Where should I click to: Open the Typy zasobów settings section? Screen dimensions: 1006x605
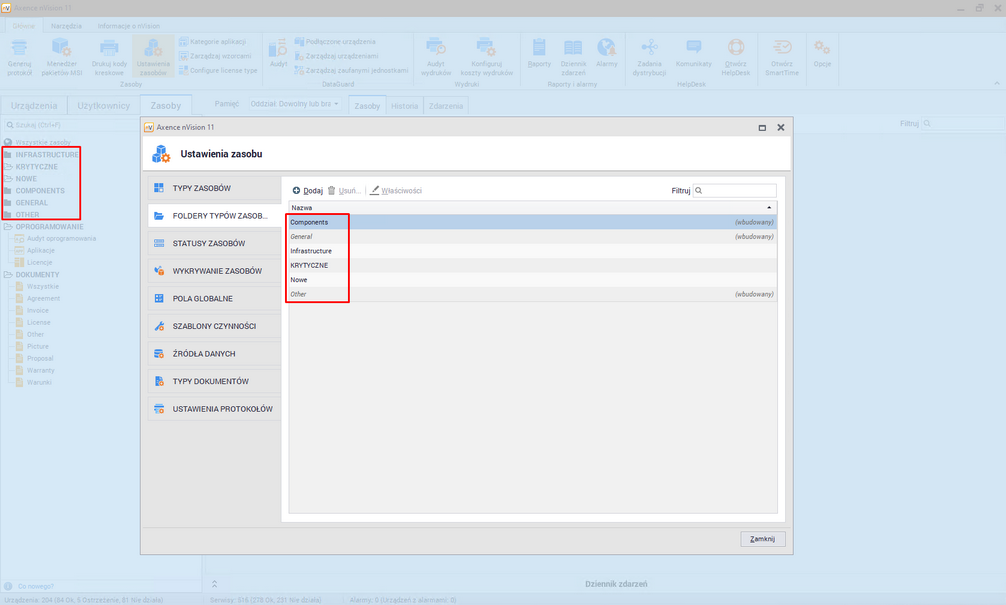point(202,188)
